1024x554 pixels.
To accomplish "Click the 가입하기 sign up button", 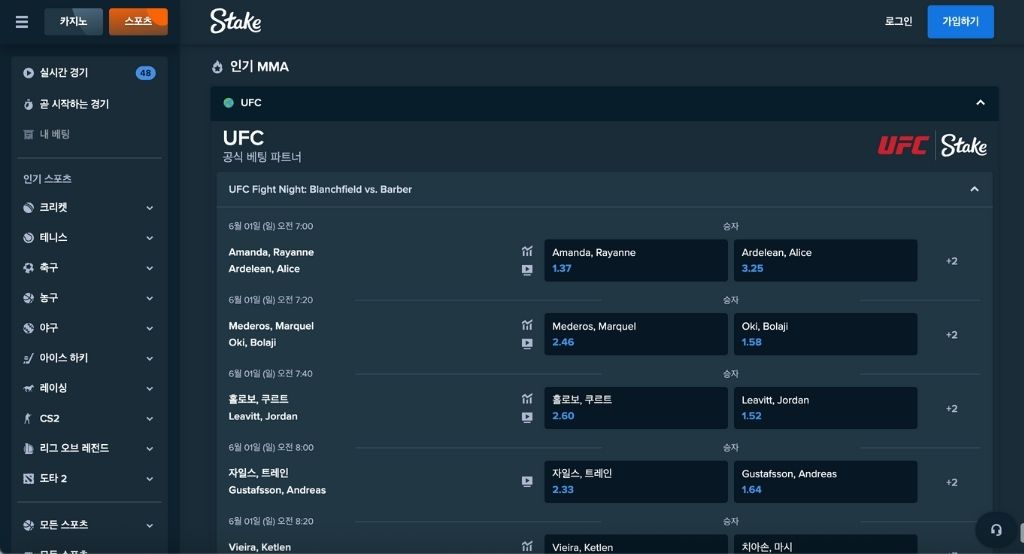I will pos(960,22).
